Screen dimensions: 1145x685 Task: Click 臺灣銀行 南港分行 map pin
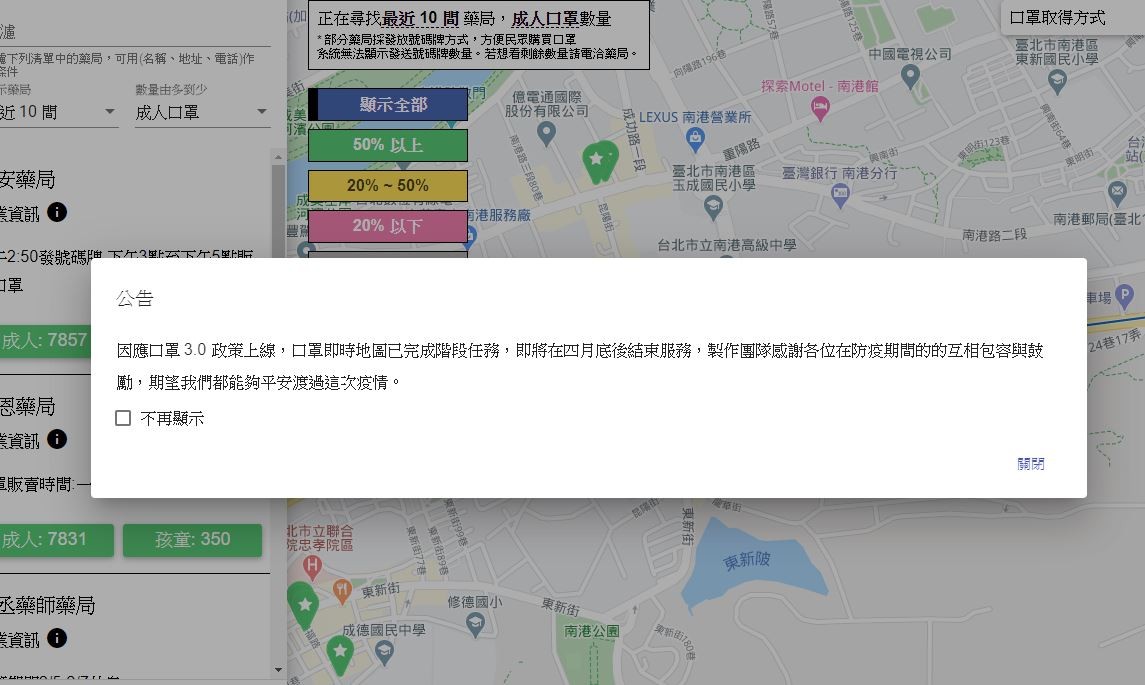tap(840, 195)
